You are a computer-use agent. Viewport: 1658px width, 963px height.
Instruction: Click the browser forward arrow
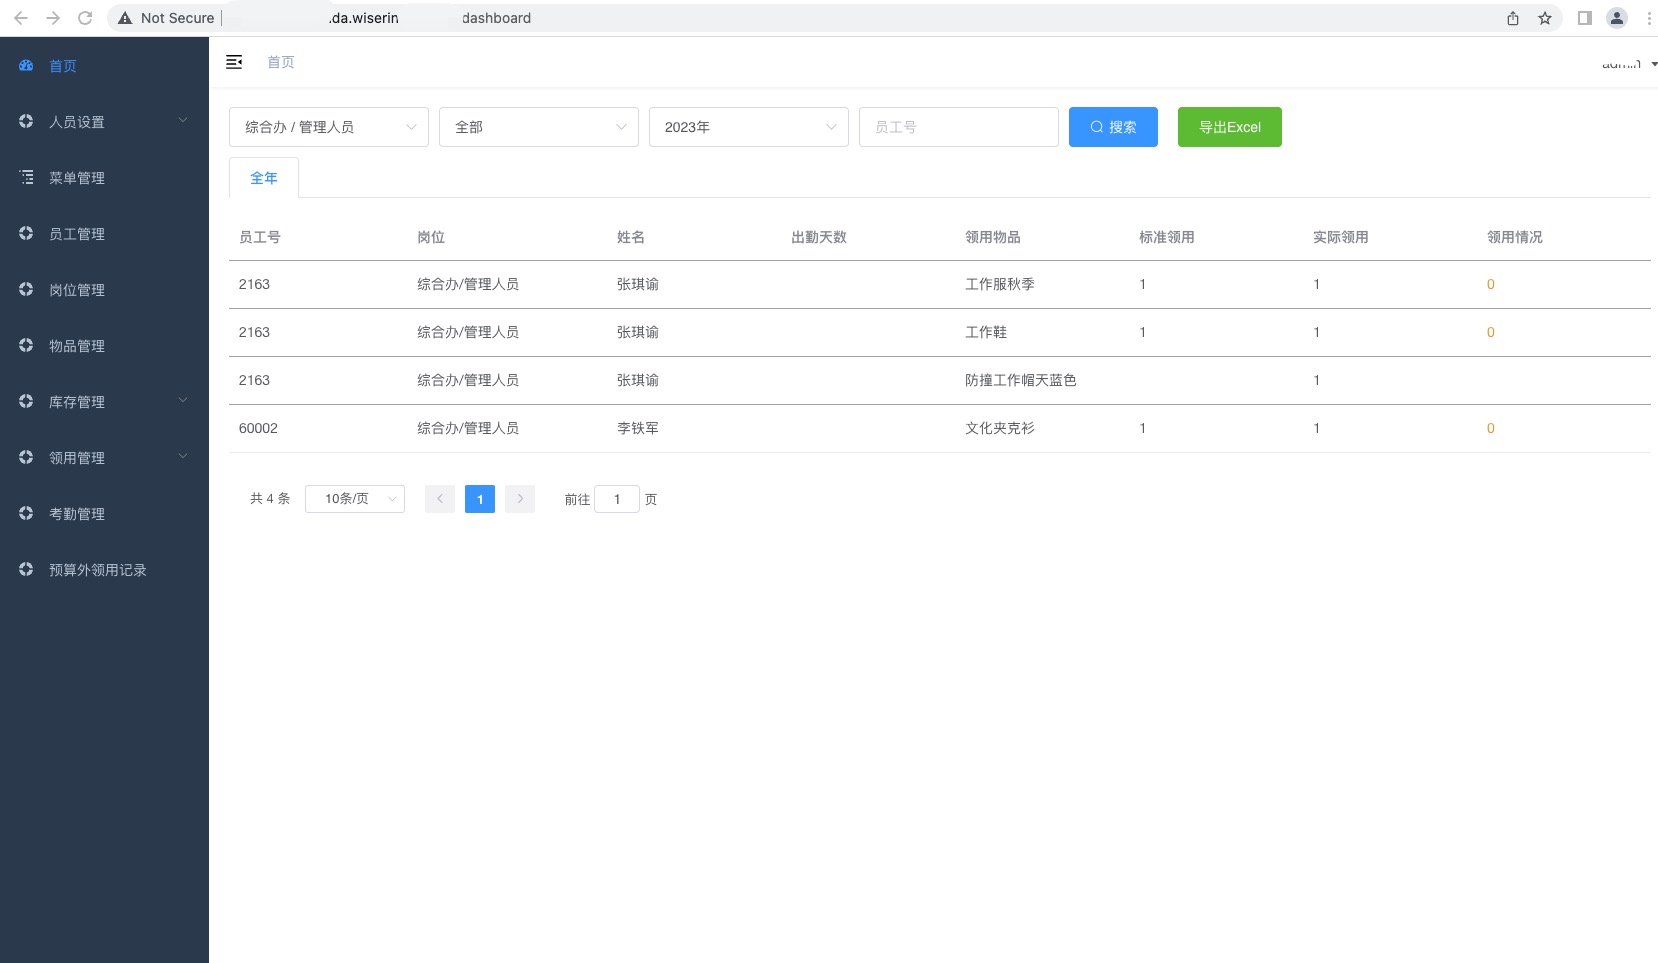click(x=53, y=18)
